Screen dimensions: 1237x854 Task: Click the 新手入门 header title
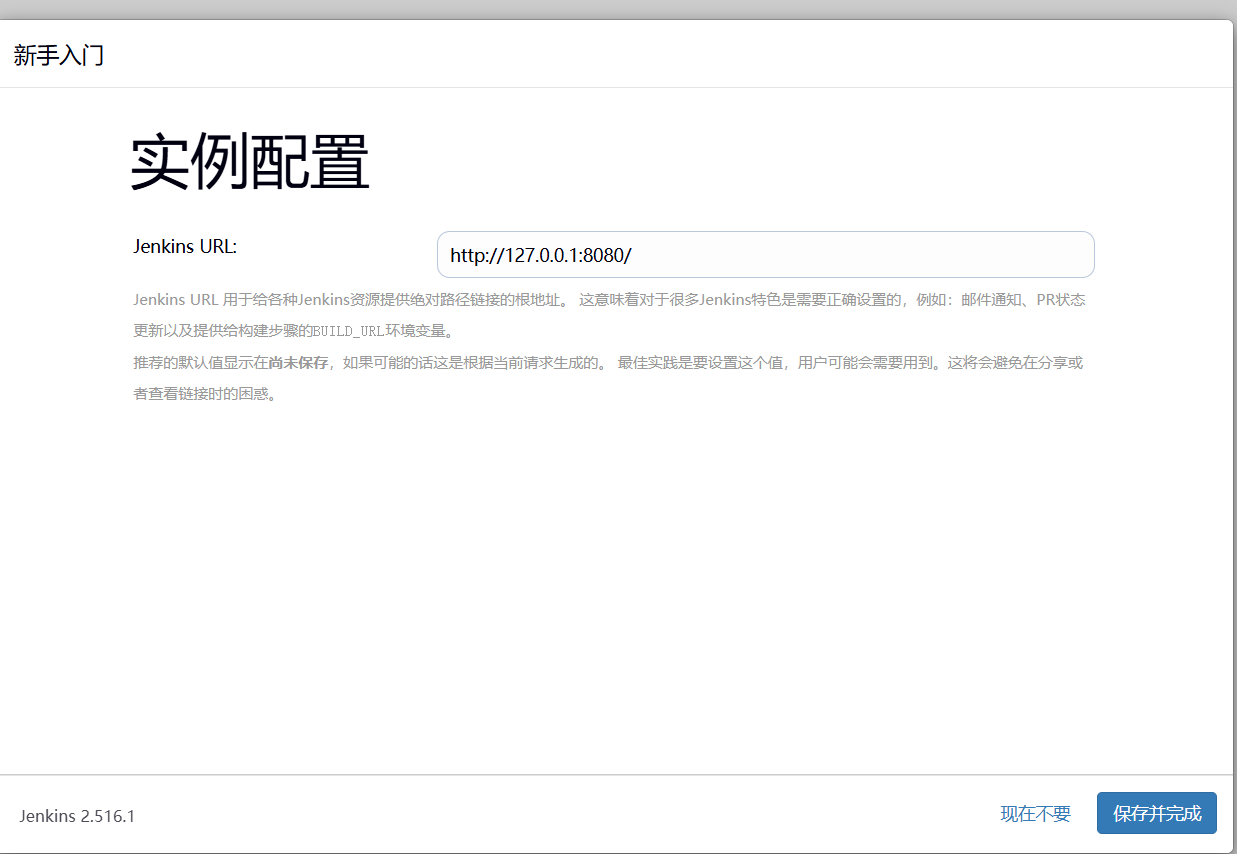pyautogui.click(x=59, y=55)
